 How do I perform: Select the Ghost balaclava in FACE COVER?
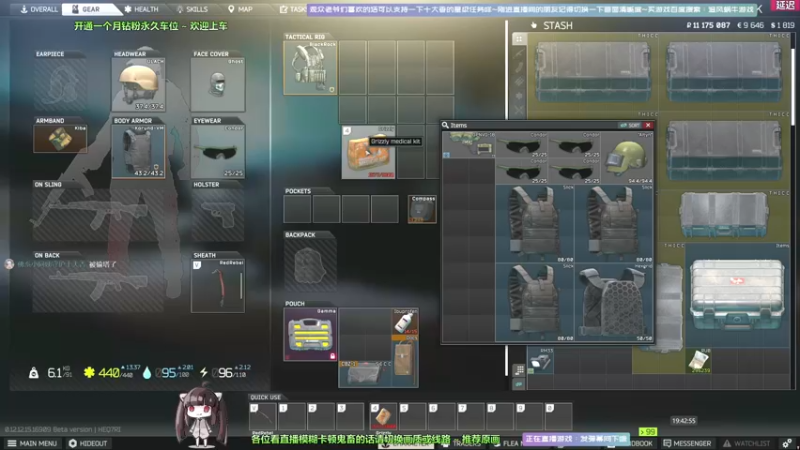point(218,84)
